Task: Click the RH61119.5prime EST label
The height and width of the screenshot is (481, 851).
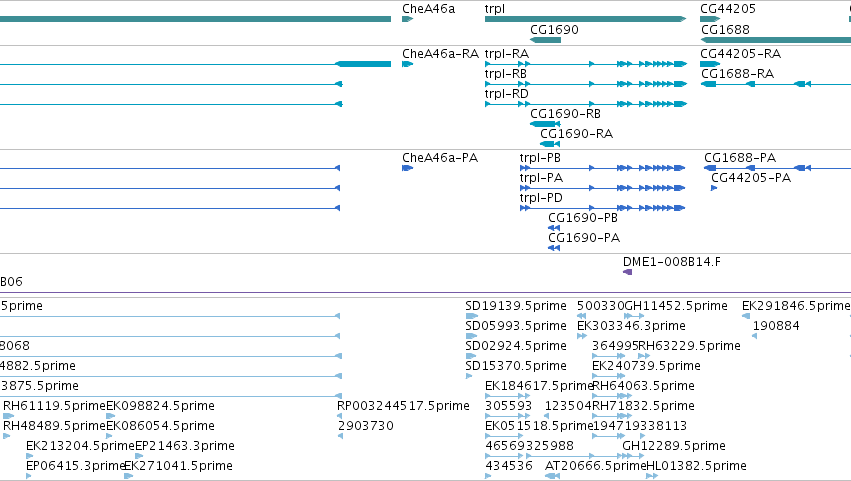Action: (54, 406)
